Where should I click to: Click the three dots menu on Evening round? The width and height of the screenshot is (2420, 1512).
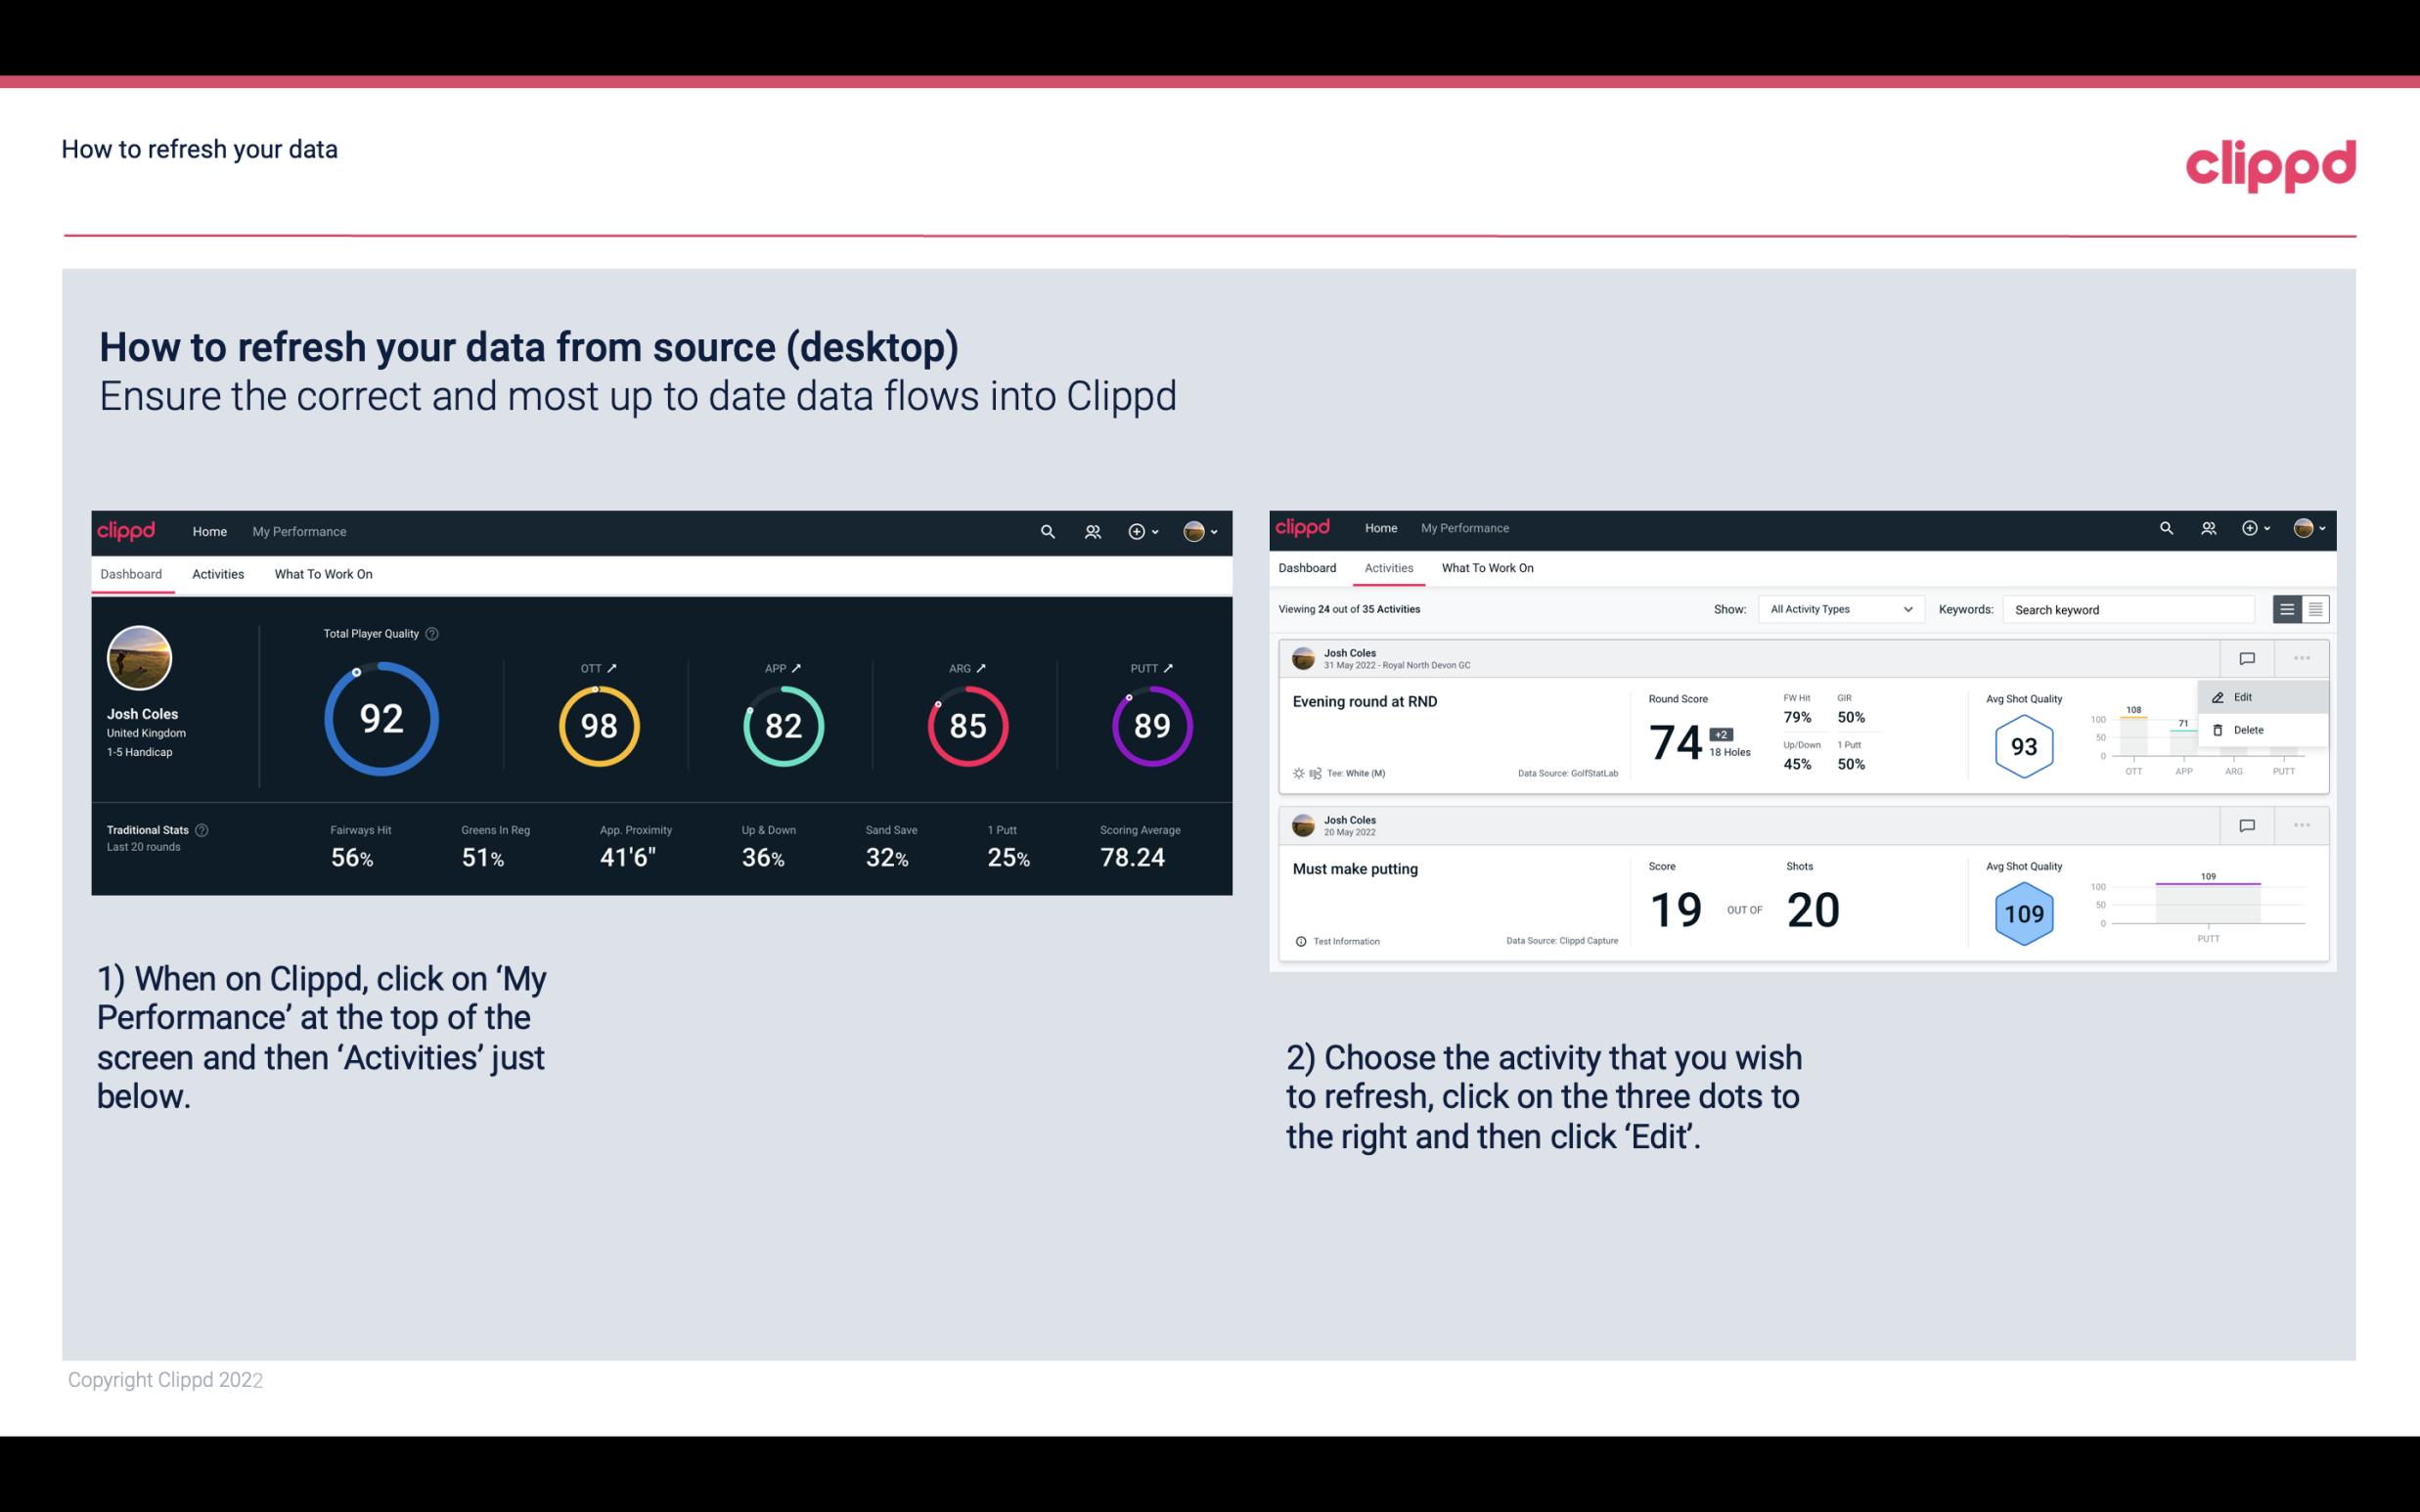[2300, 656]
